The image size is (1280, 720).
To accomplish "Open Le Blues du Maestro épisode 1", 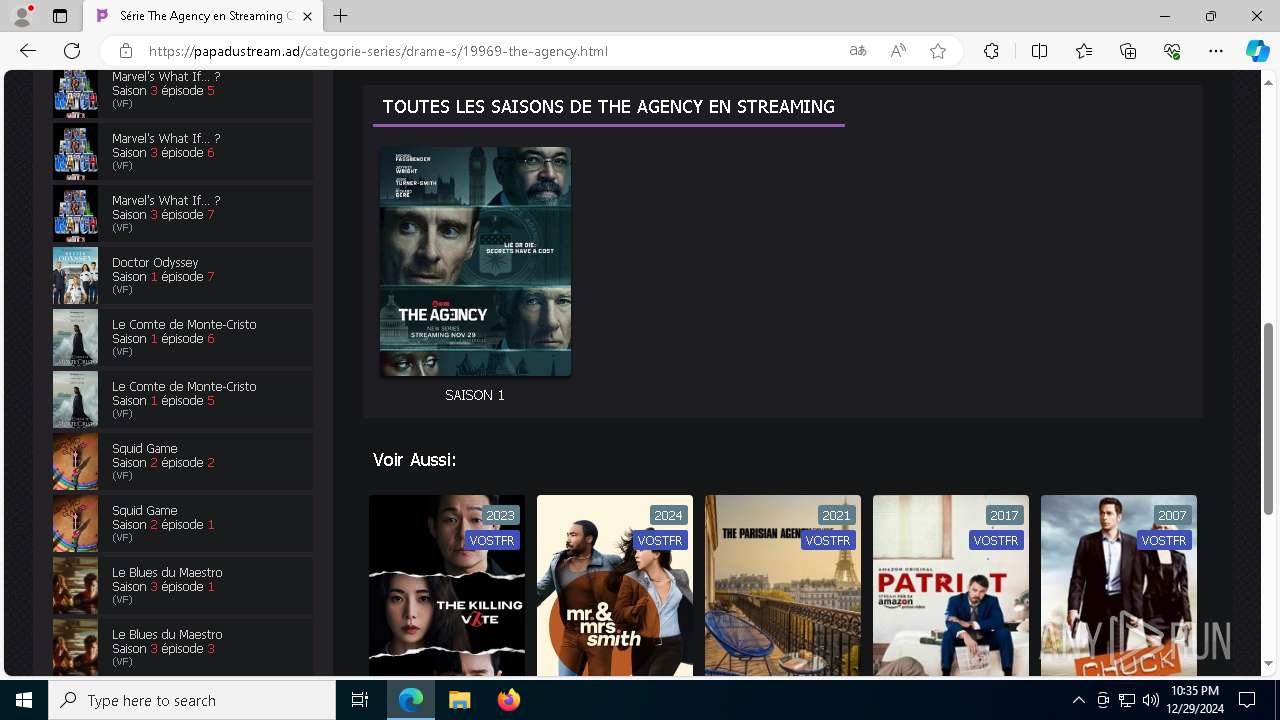I will click(x=183, y=586).
